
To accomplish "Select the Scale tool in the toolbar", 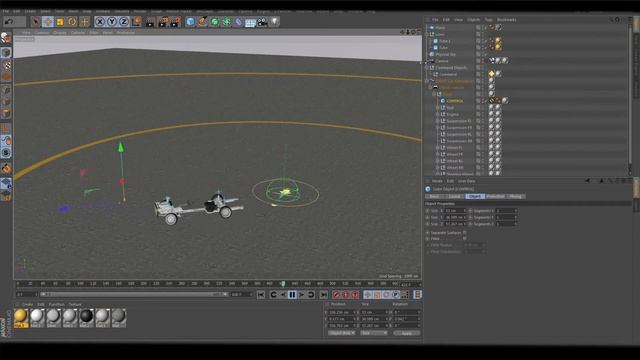I will pyautogui.click(x=60, y=22).
